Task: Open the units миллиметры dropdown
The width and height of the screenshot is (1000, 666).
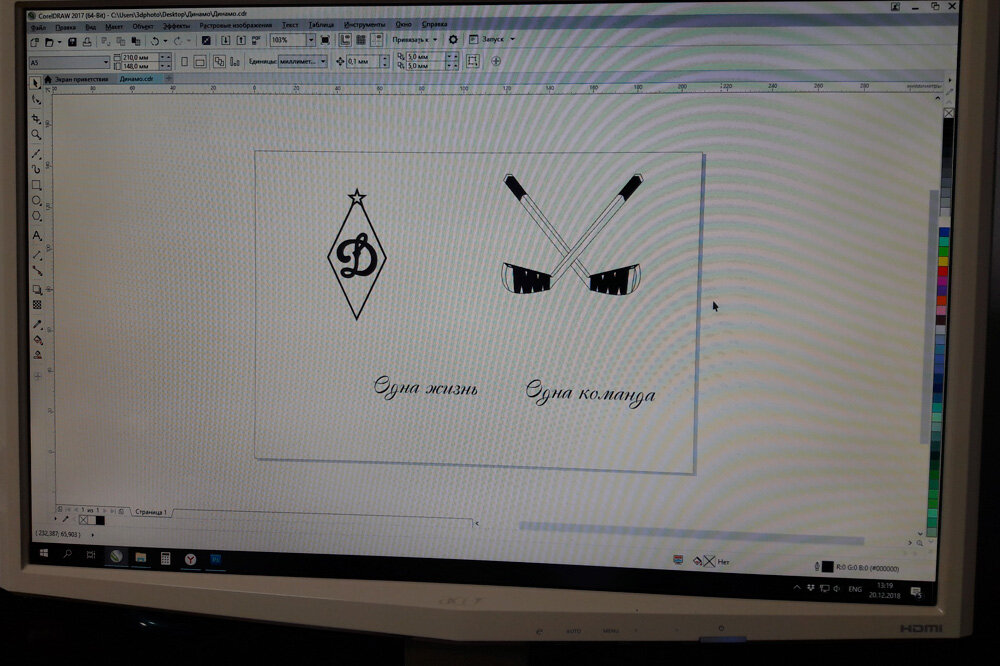Action: point(323,61)
